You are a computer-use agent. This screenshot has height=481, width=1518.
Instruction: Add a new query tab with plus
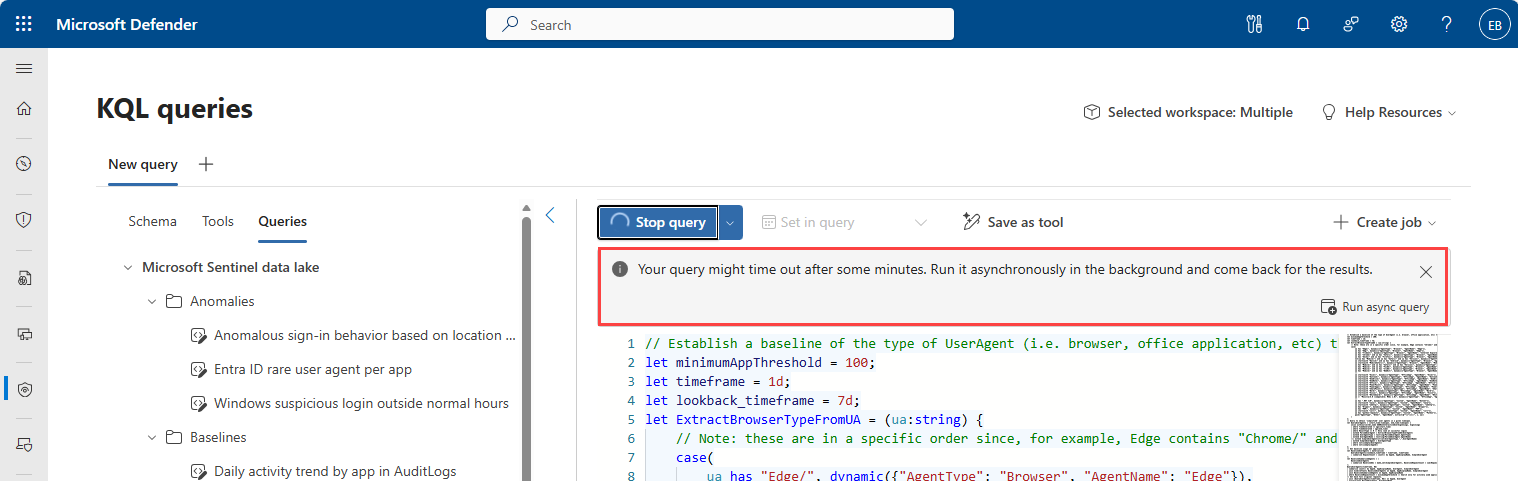[206, 164]
